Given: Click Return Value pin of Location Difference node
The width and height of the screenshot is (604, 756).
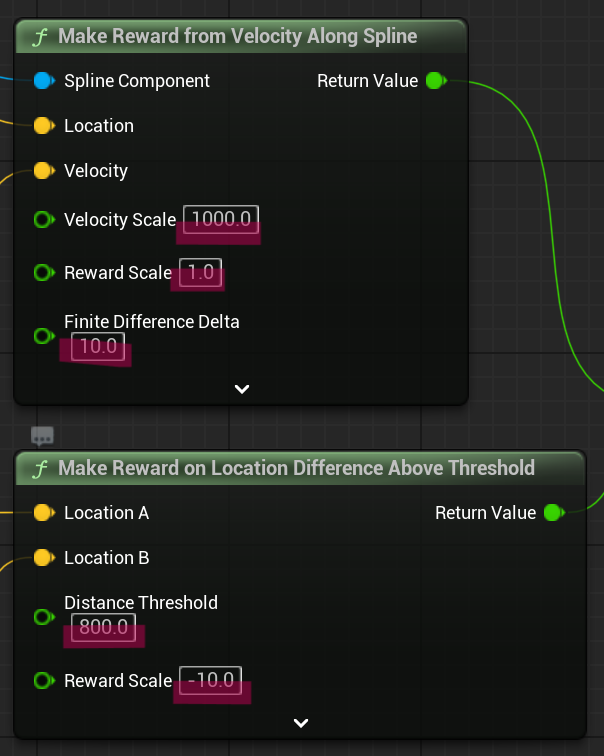Looking at the screenshot, I should [553, 513].
